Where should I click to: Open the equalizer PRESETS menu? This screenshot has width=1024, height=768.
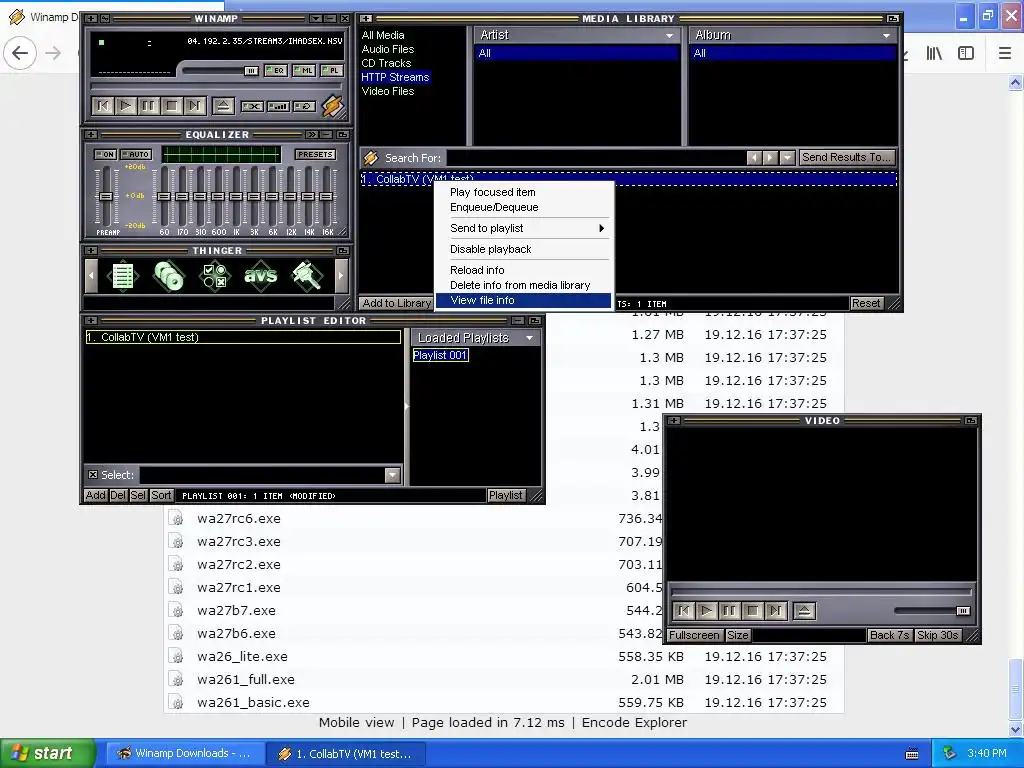pos(315,155)
